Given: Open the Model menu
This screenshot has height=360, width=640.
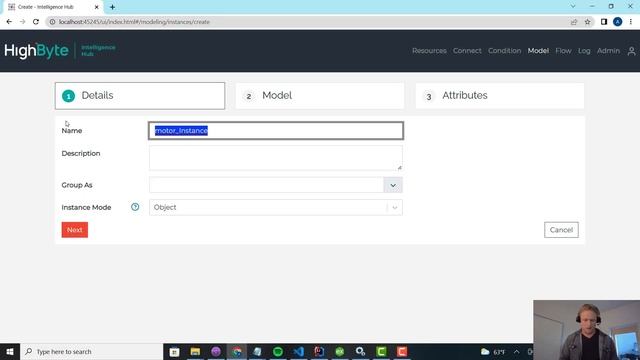Looking at the screenshot, I should (538, 51).
